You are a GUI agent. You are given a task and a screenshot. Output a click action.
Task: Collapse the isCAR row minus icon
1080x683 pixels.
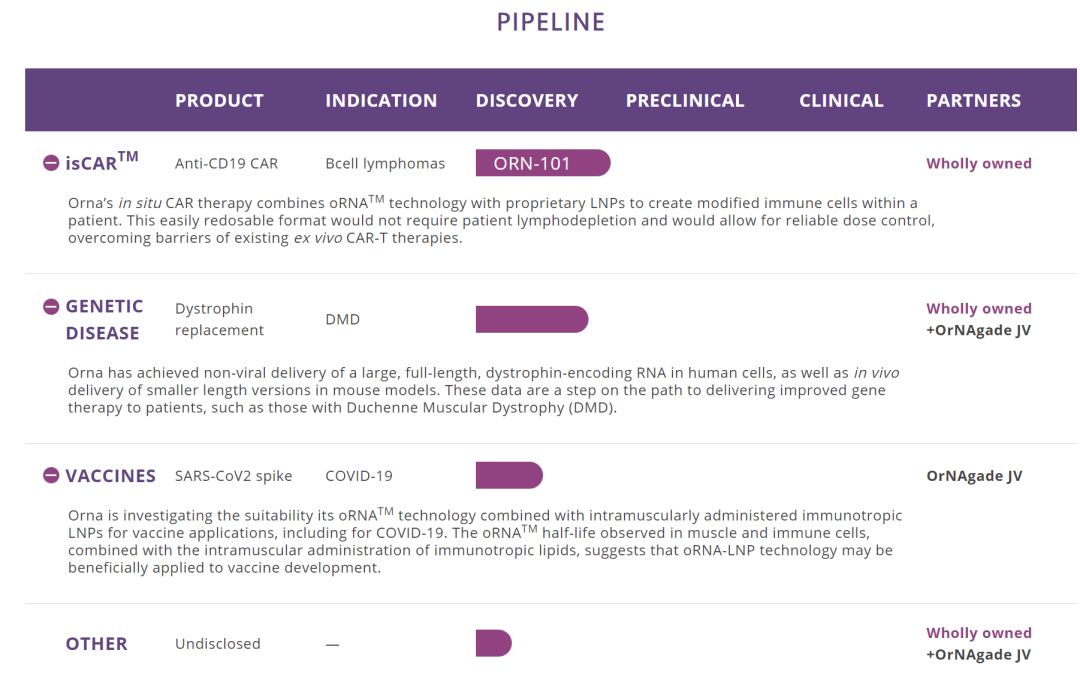51,163
